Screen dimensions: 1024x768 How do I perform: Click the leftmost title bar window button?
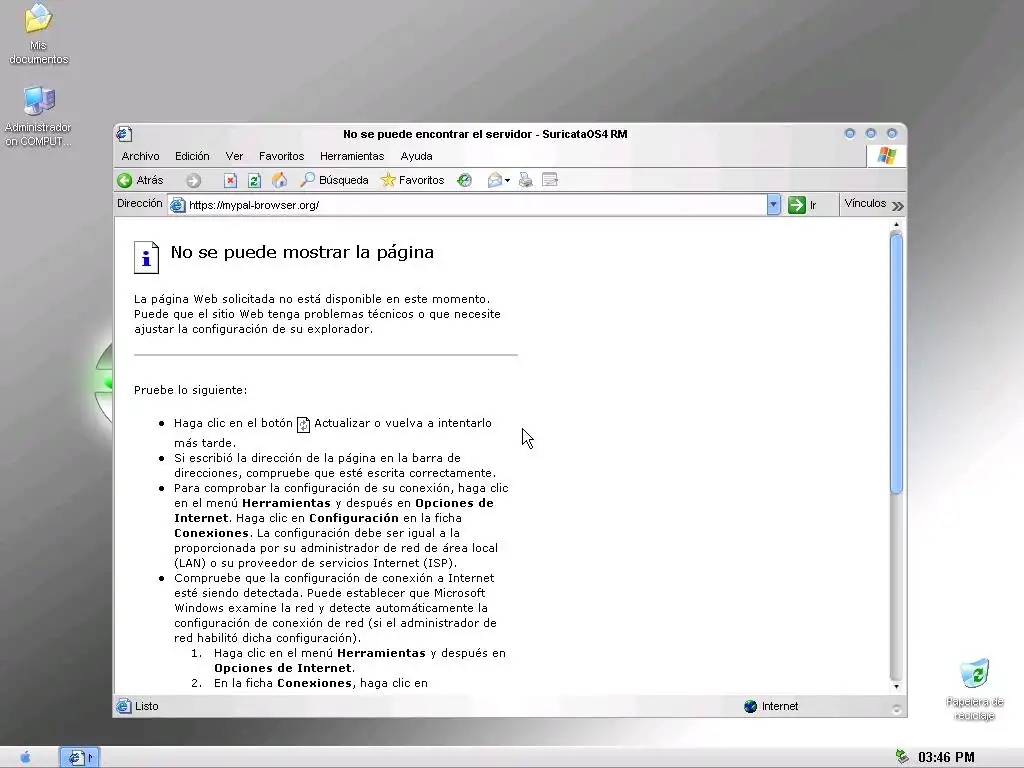pyautogui.click(x=850, y=133)
